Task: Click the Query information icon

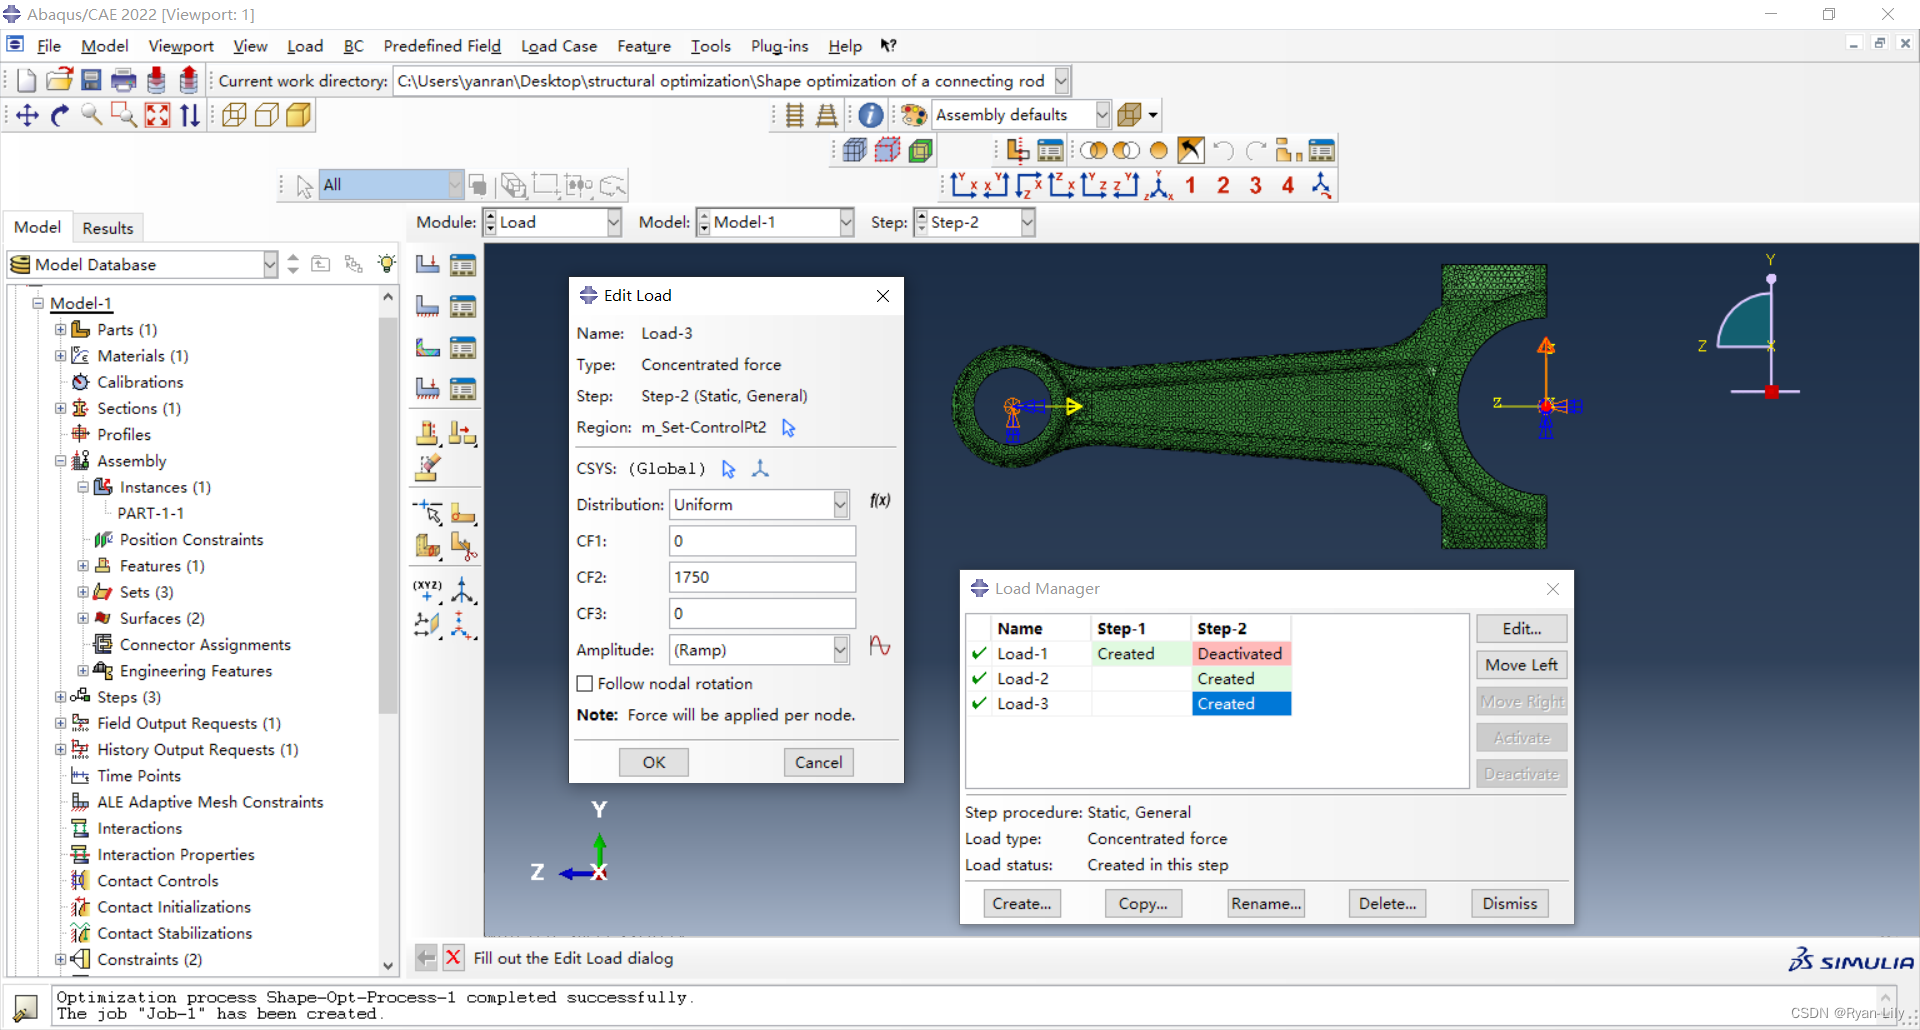Action: click(871, 115)
